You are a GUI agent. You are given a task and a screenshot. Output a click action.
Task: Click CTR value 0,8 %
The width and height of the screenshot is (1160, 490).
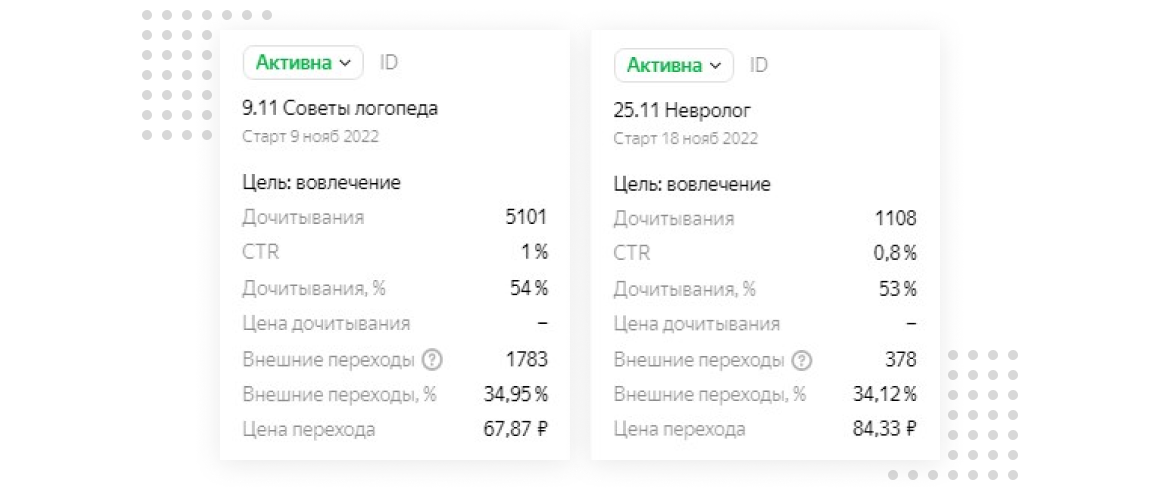(x=894, y=253)
